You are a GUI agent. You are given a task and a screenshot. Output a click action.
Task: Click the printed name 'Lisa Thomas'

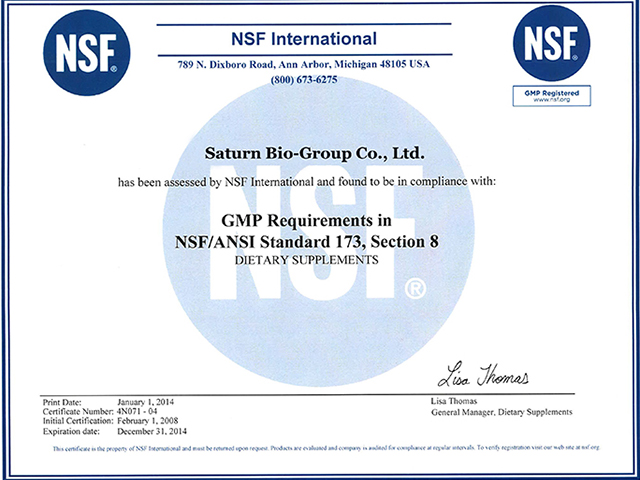(x=454, y=401)
